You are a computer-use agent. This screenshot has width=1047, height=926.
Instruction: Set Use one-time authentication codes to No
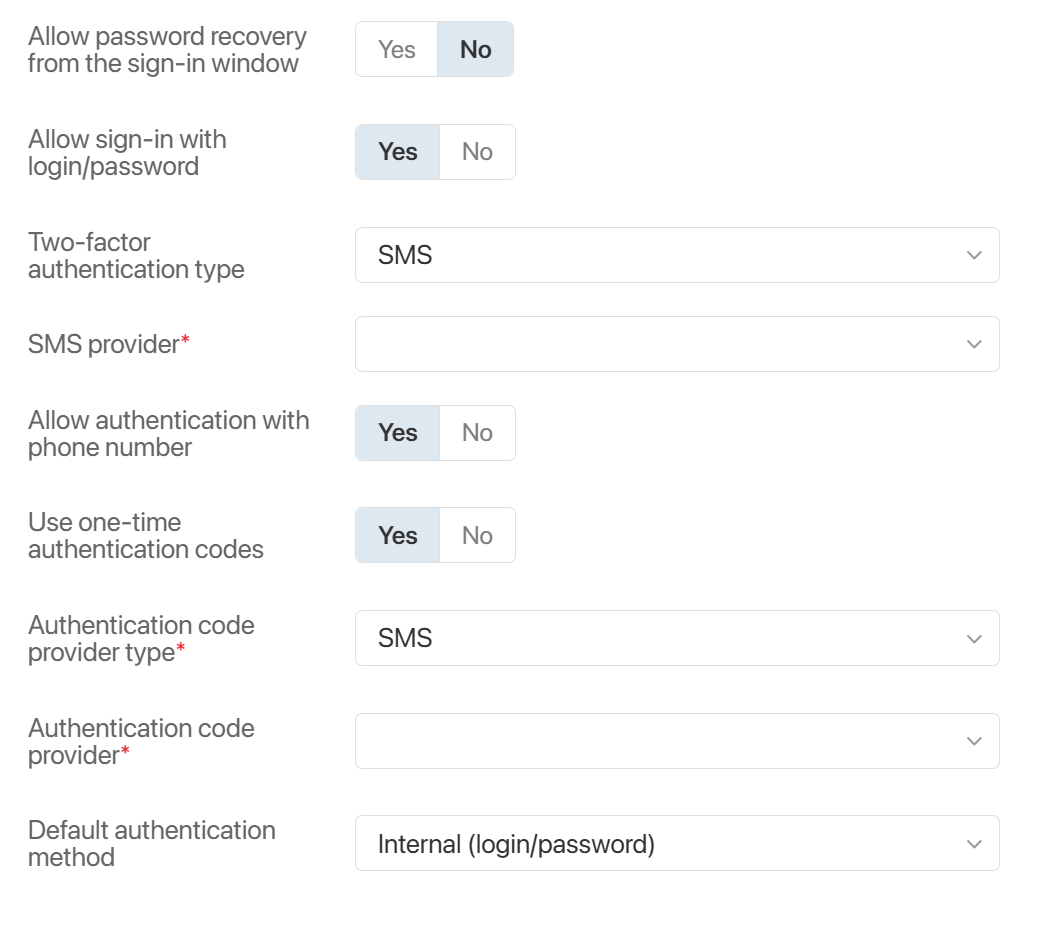(477, 535)
